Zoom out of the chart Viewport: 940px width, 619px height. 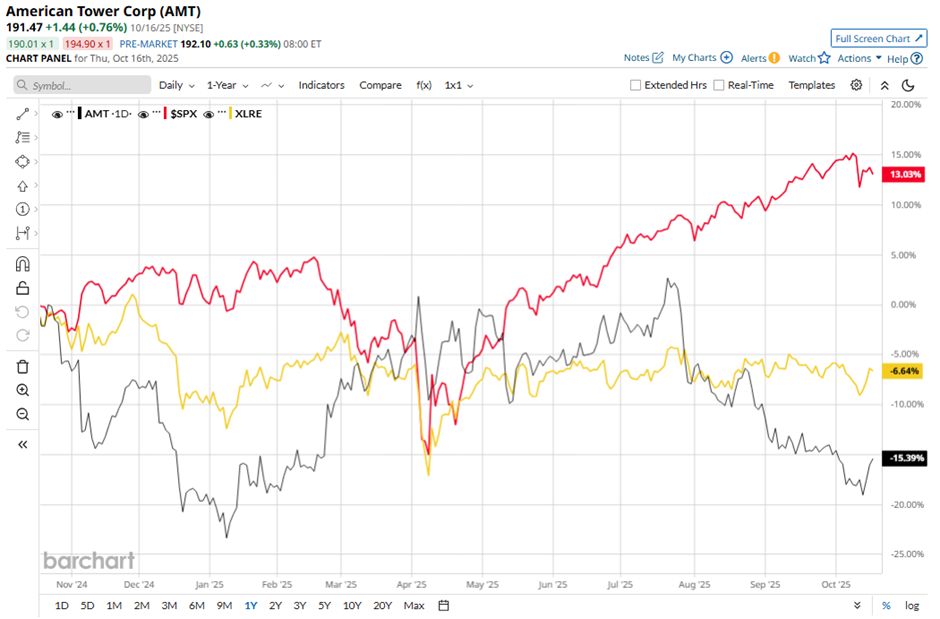click(x=22, y=414)
